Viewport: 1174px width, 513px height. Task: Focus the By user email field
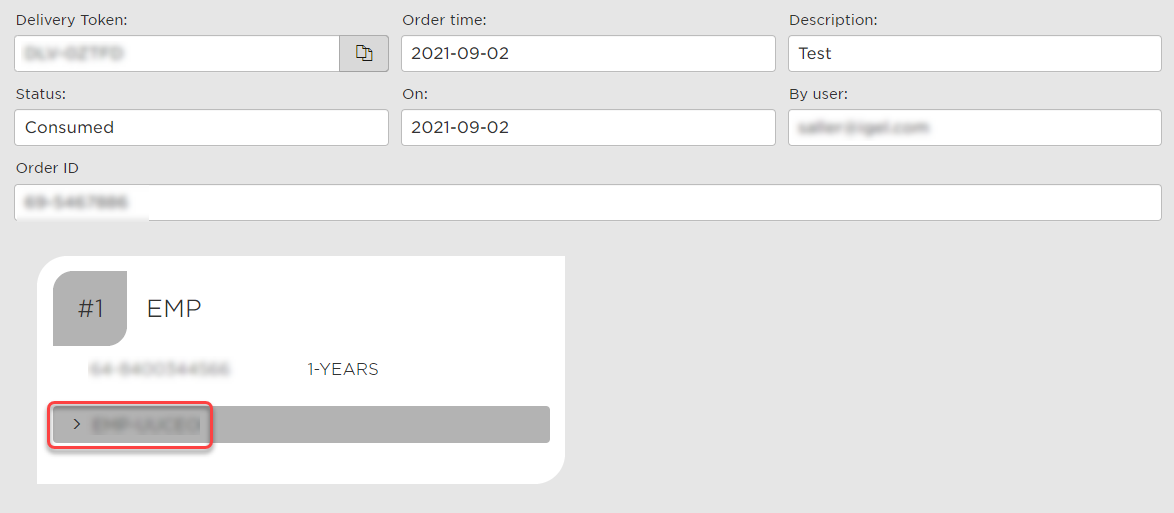point(974,128)
